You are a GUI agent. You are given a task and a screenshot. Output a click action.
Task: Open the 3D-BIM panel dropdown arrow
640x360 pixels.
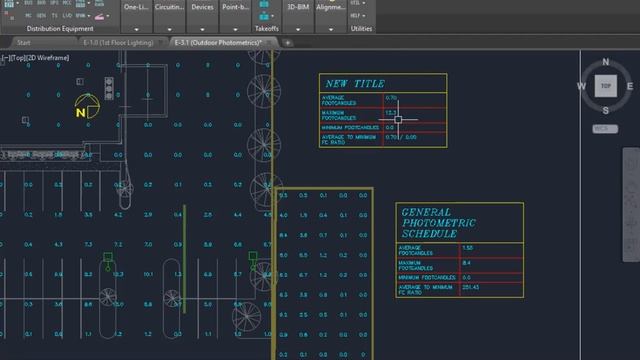(x=298, y=29)
